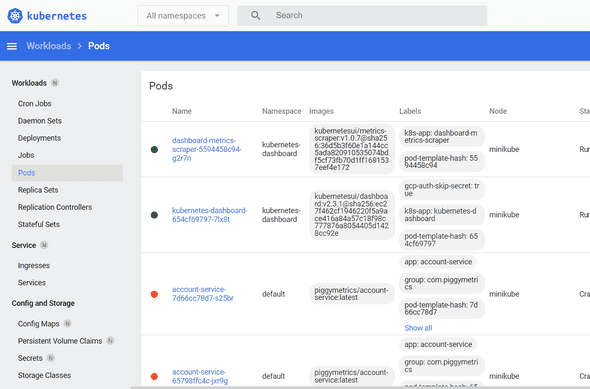The width and height of the screenshot is (590, 389).
Task: Click the search magnifier icon
Action: tap(255, 15)
